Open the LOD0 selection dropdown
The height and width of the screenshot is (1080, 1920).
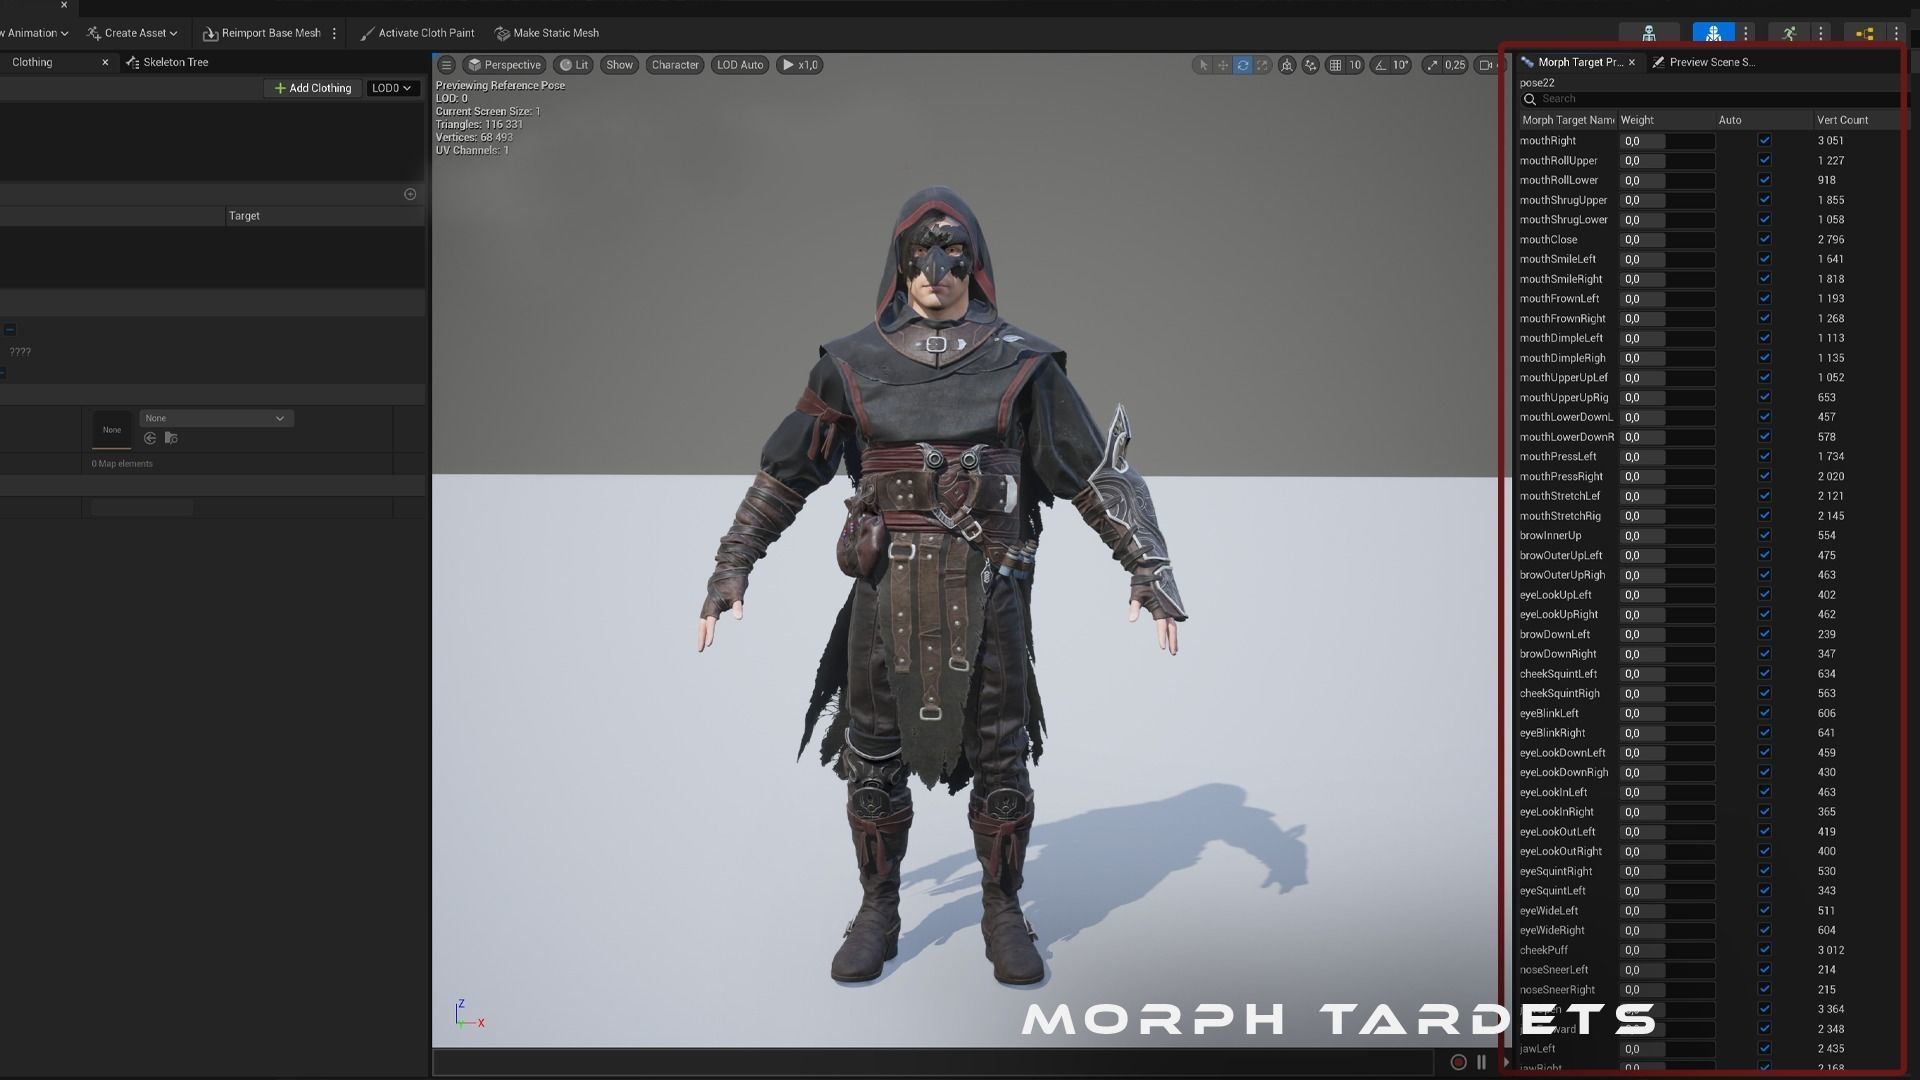pos(392,88)
